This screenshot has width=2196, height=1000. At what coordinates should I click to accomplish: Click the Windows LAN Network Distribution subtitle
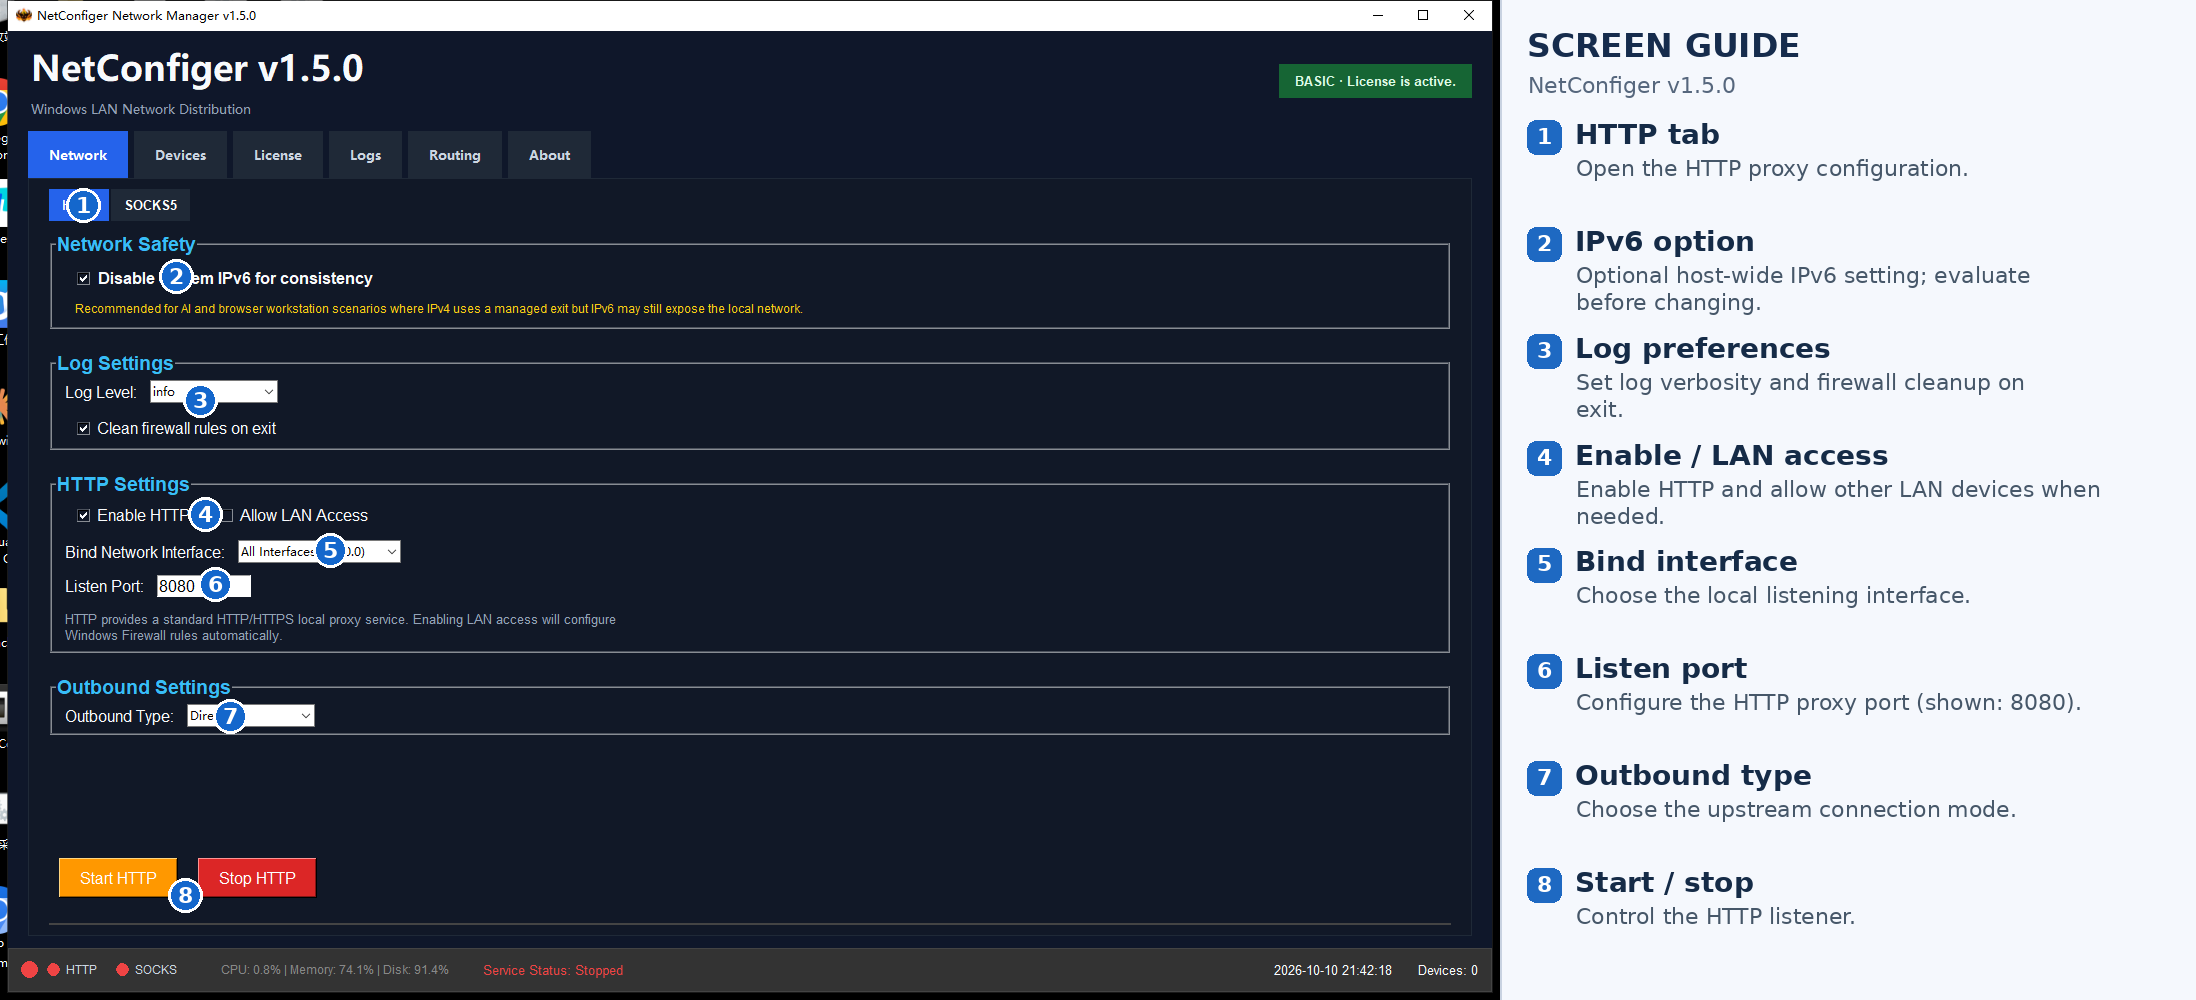[x=141, y=109]
